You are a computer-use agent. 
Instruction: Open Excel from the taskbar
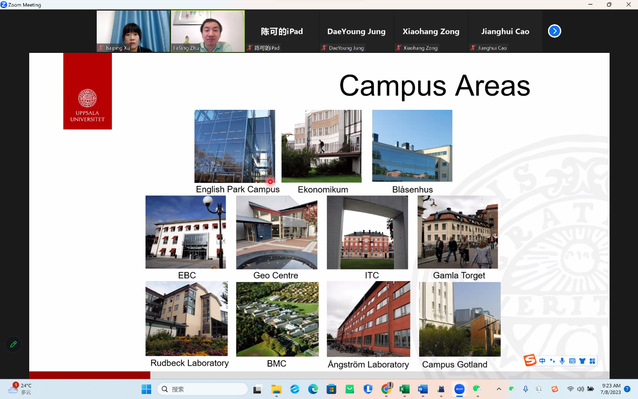click(404, 389)
